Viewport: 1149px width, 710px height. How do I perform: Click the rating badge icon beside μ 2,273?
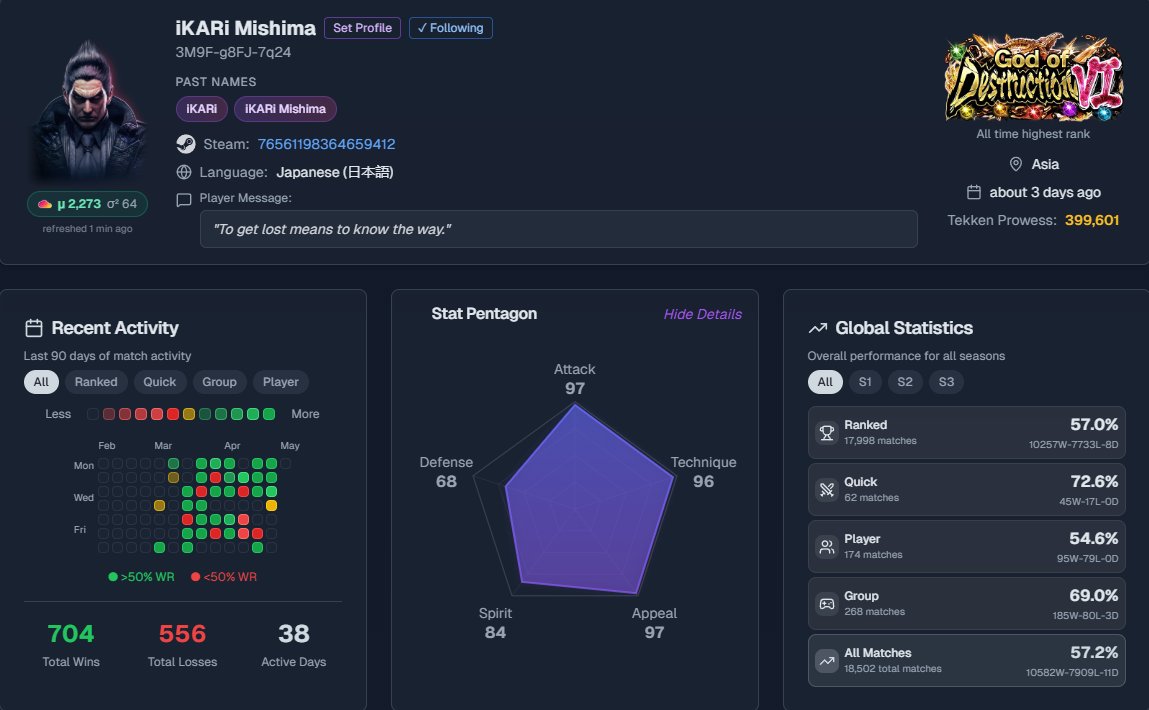45,204
